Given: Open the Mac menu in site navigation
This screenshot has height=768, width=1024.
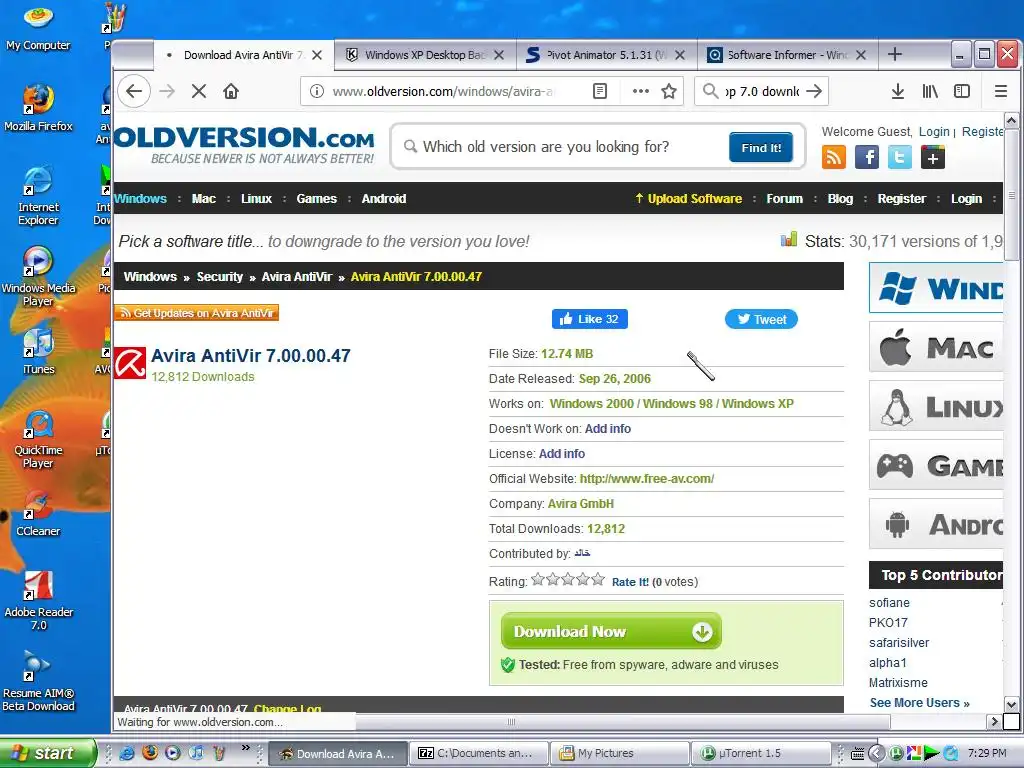Looking at the screenshot, I should click(204, 199).
